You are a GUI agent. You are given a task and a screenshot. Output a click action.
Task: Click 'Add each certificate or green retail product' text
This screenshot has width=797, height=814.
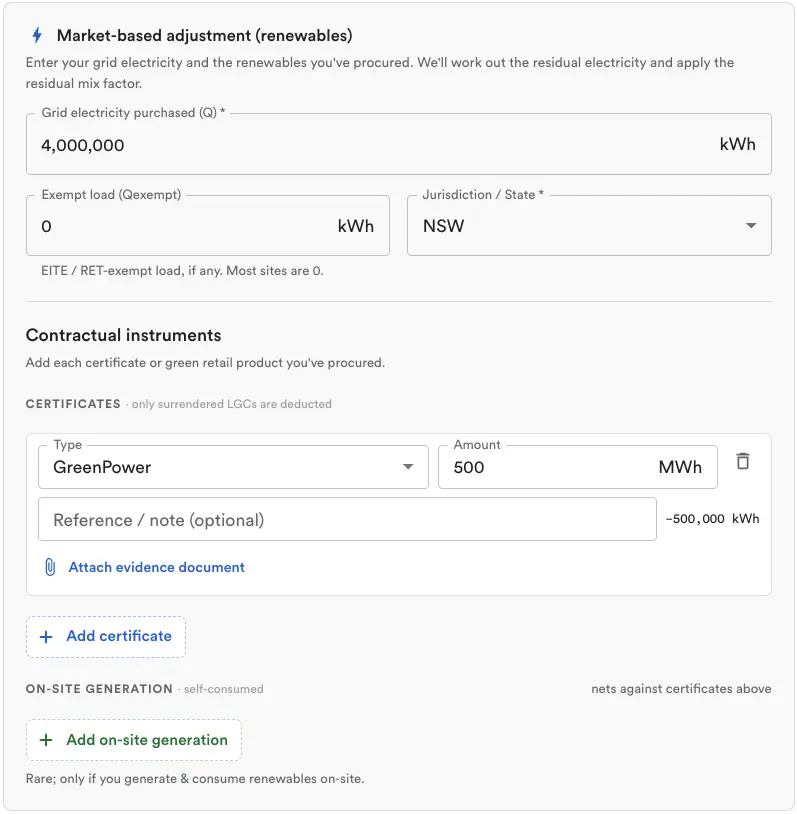(x=206, y=362)
